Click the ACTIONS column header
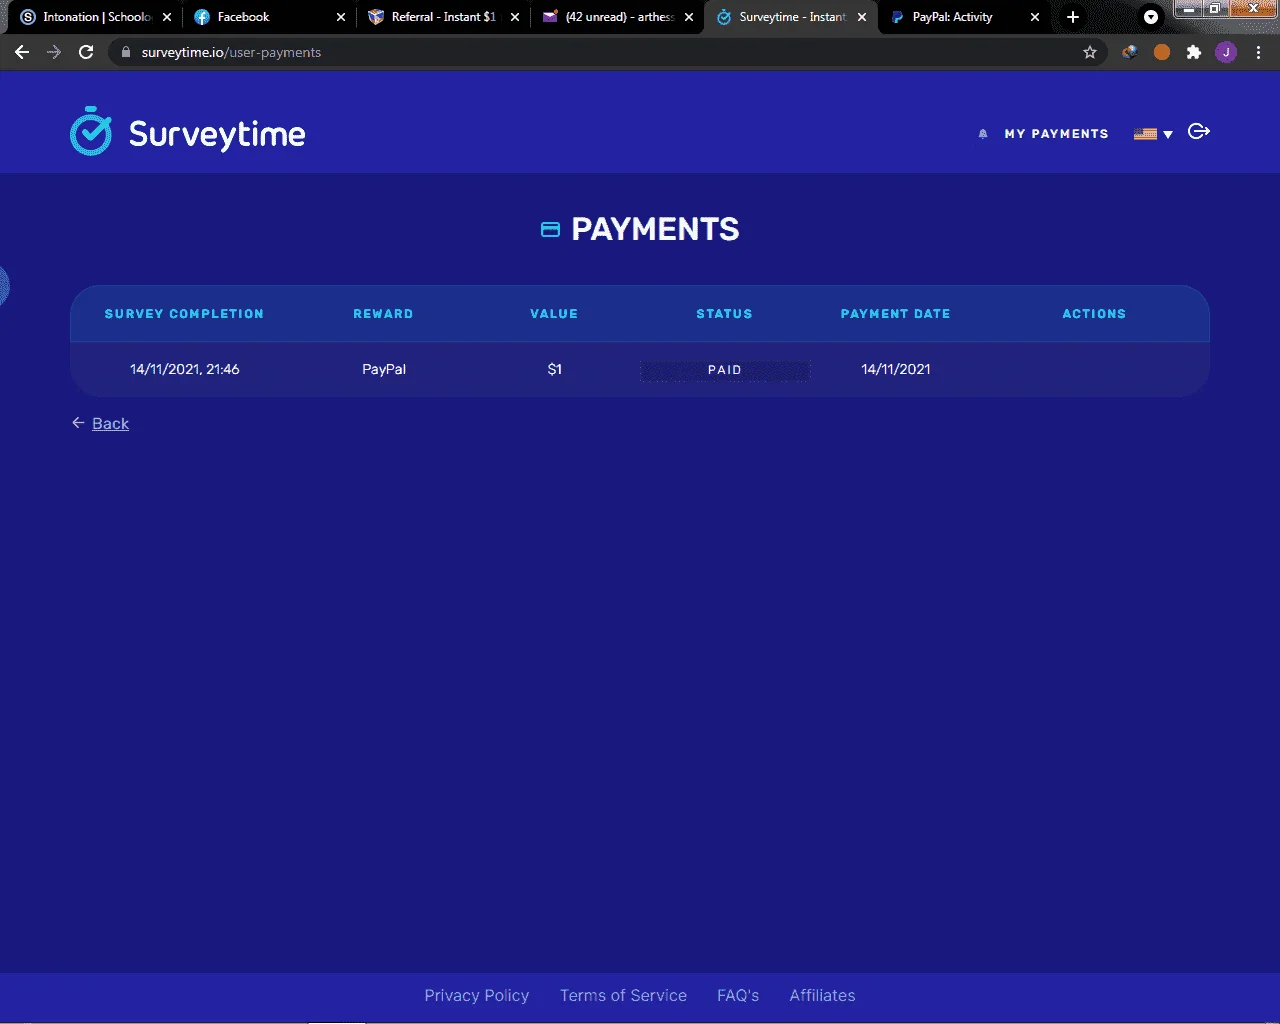Viewport: 1280px width, 1024px height. click(x=1094, y=314)
